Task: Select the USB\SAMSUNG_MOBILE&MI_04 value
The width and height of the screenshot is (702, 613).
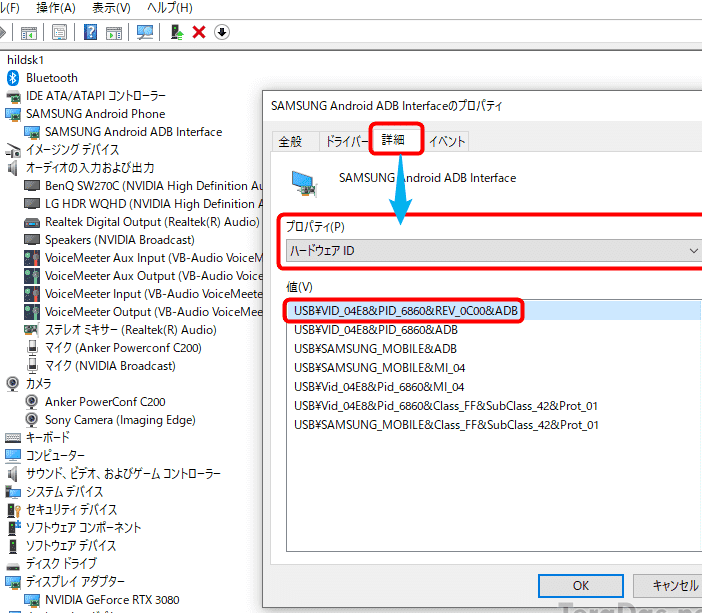Action: pyautogui.click(x=379, y=368)
